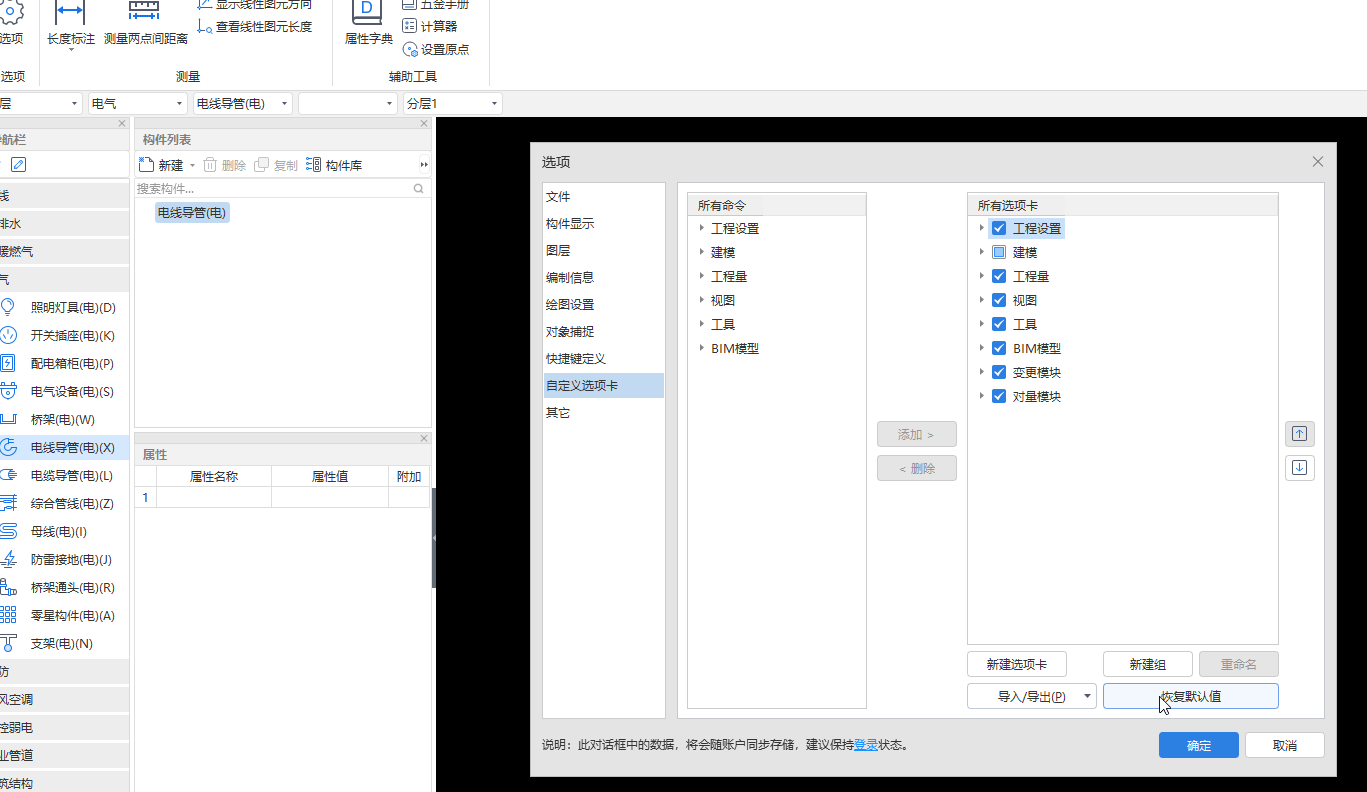Select 零星构件(电)(A) component type
Viewport: 1367px width, 792px height.
[64, 616]
